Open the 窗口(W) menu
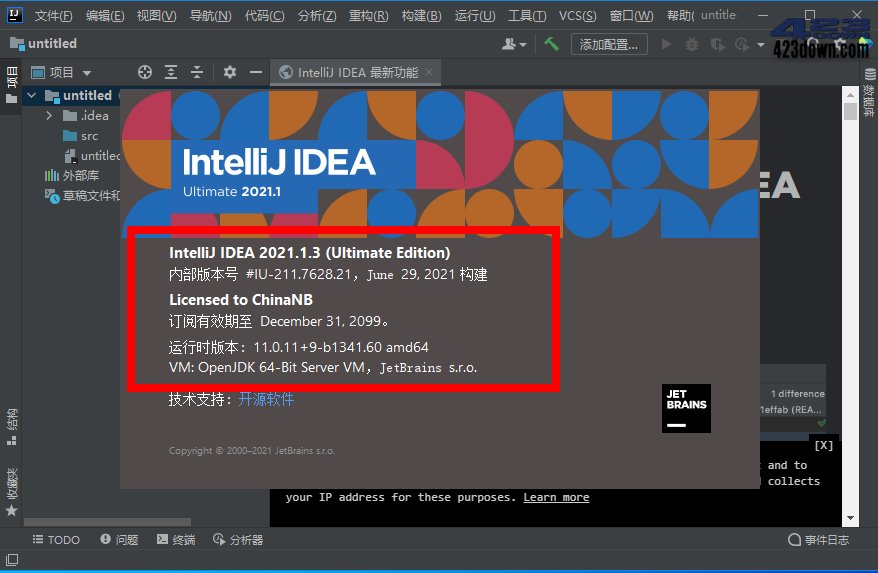 click(631, 16)
